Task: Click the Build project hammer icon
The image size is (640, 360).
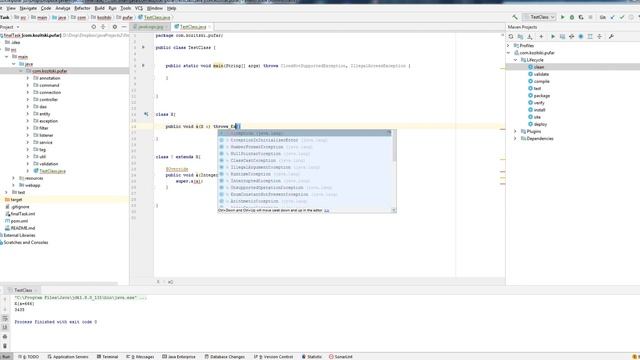Action: pos(515,17)
